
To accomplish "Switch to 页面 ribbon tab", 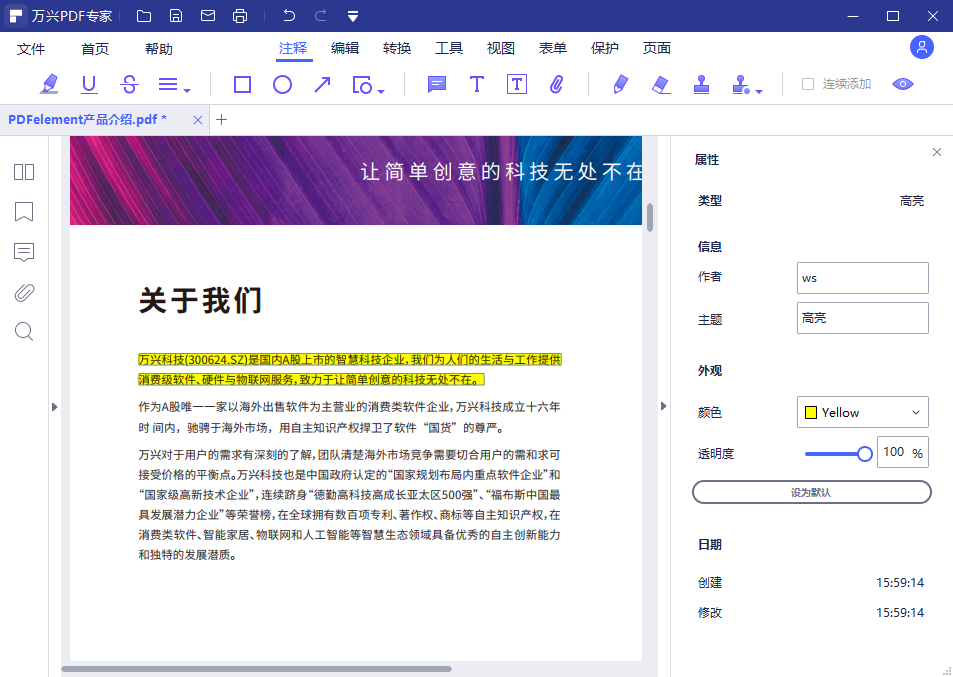I will 656,48.
